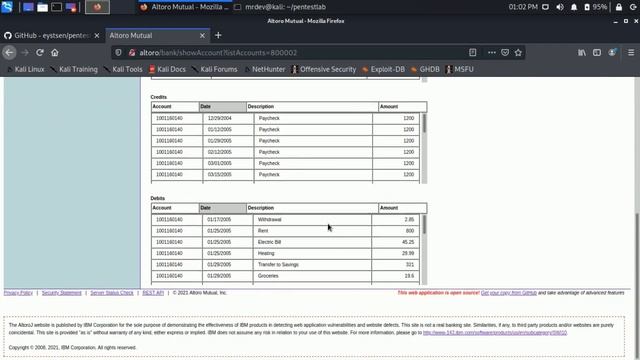
Task: Open a new browser tab
Action: click(x=218, y=36)
